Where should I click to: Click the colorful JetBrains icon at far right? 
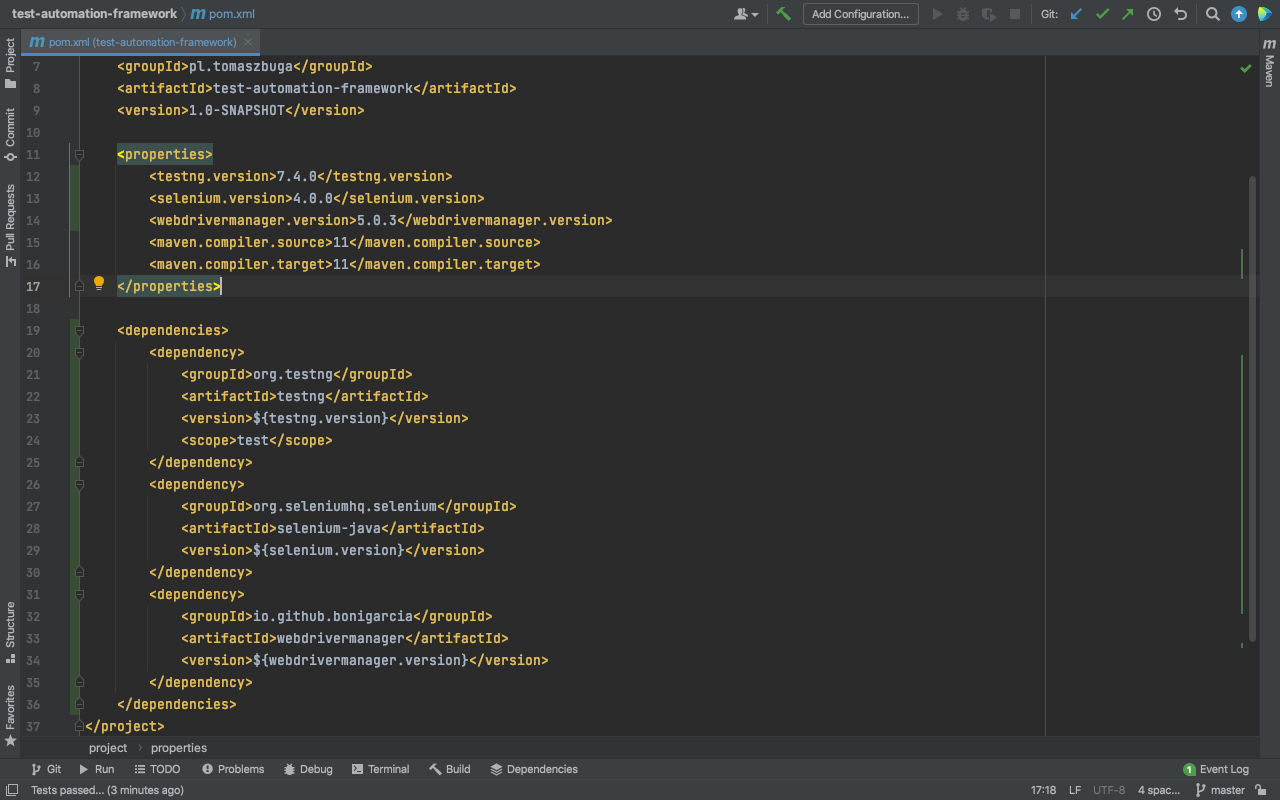(1265, 14)
